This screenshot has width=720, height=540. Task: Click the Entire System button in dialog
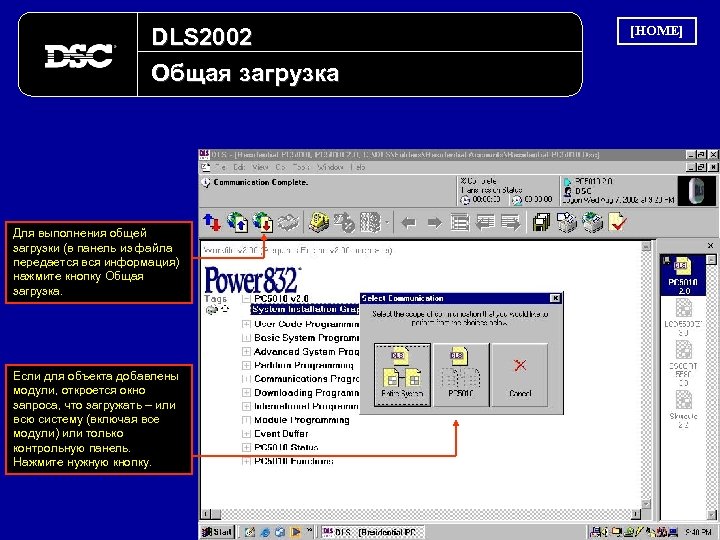[x=402, y=375]
